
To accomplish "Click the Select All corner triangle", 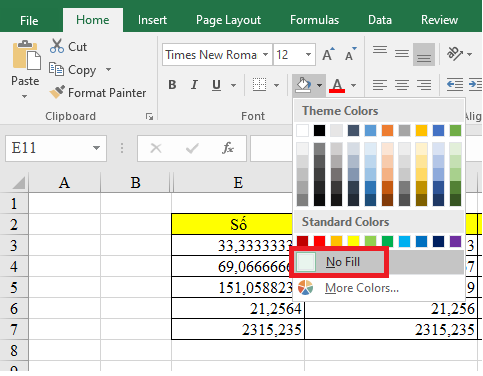I will 18,182.
